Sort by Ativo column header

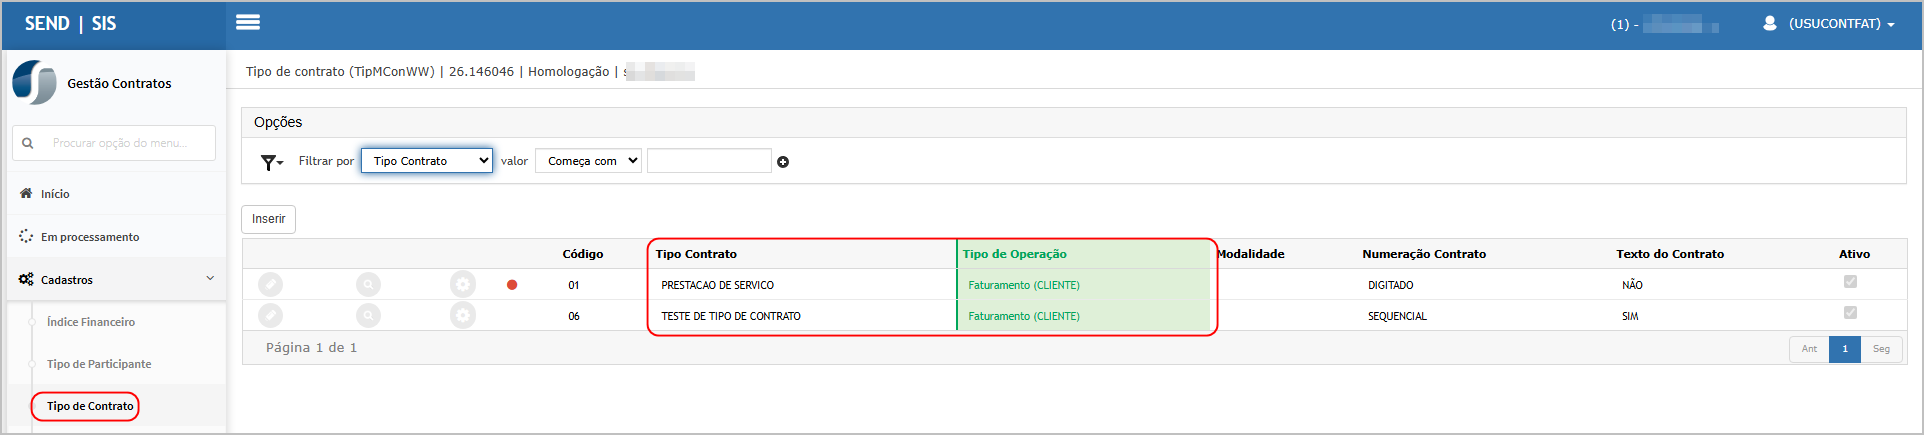tap(1854, 254)
